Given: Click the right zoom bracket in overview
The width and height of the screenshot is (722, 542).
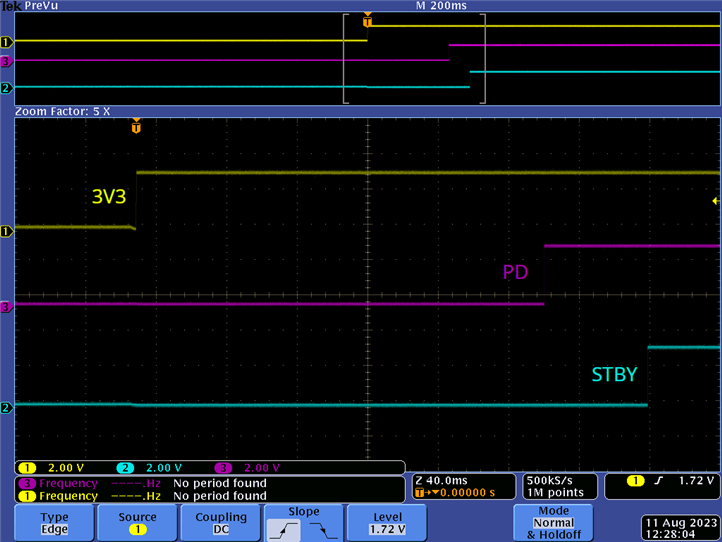Looking at the screenshot, I should 483,58.
